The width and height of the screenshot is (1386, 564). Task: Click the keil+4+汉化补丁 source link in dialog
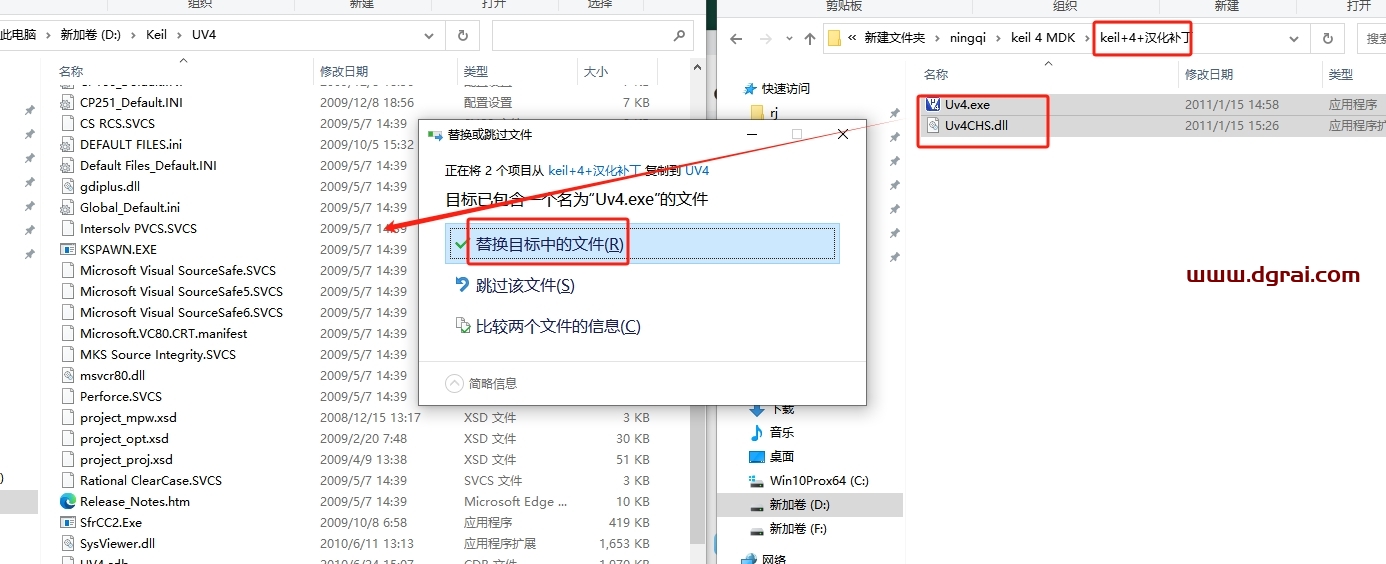[x=595, y=171]
